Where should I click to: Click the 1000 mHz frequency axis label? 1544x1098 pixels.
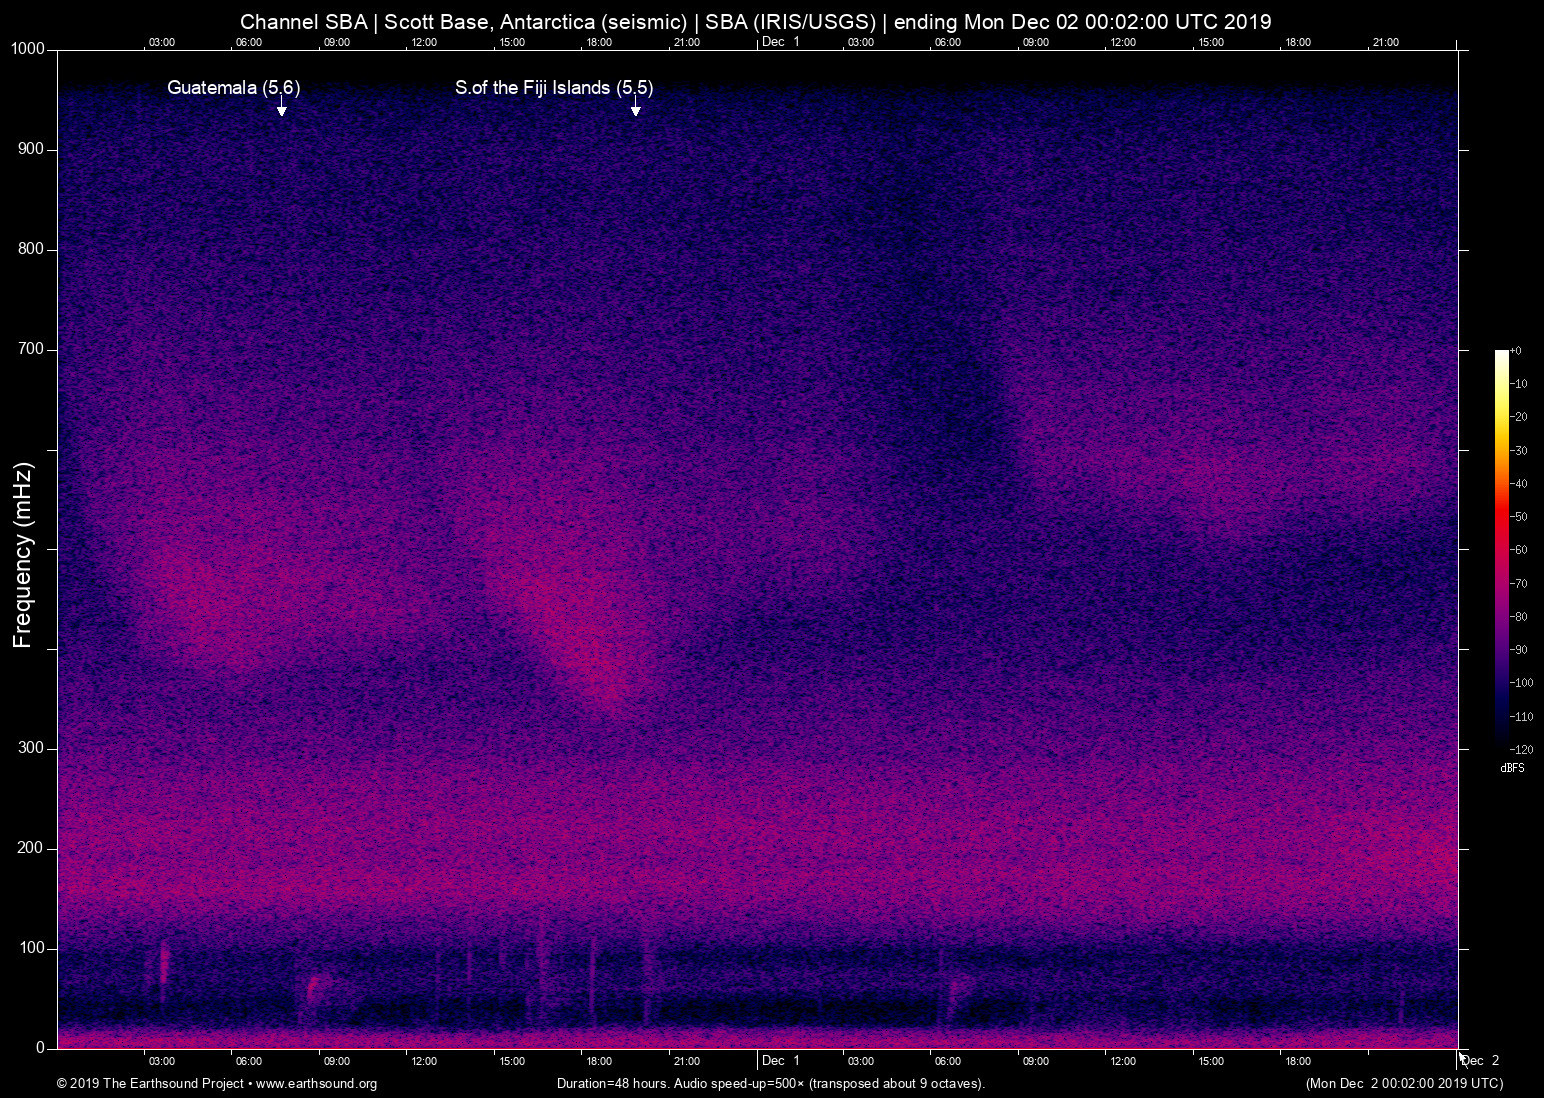[x=28, y=49]
